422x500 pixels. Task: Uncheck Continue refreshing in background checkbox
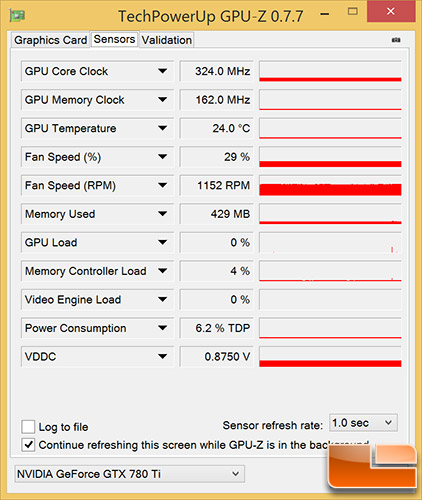coord(28,445)
